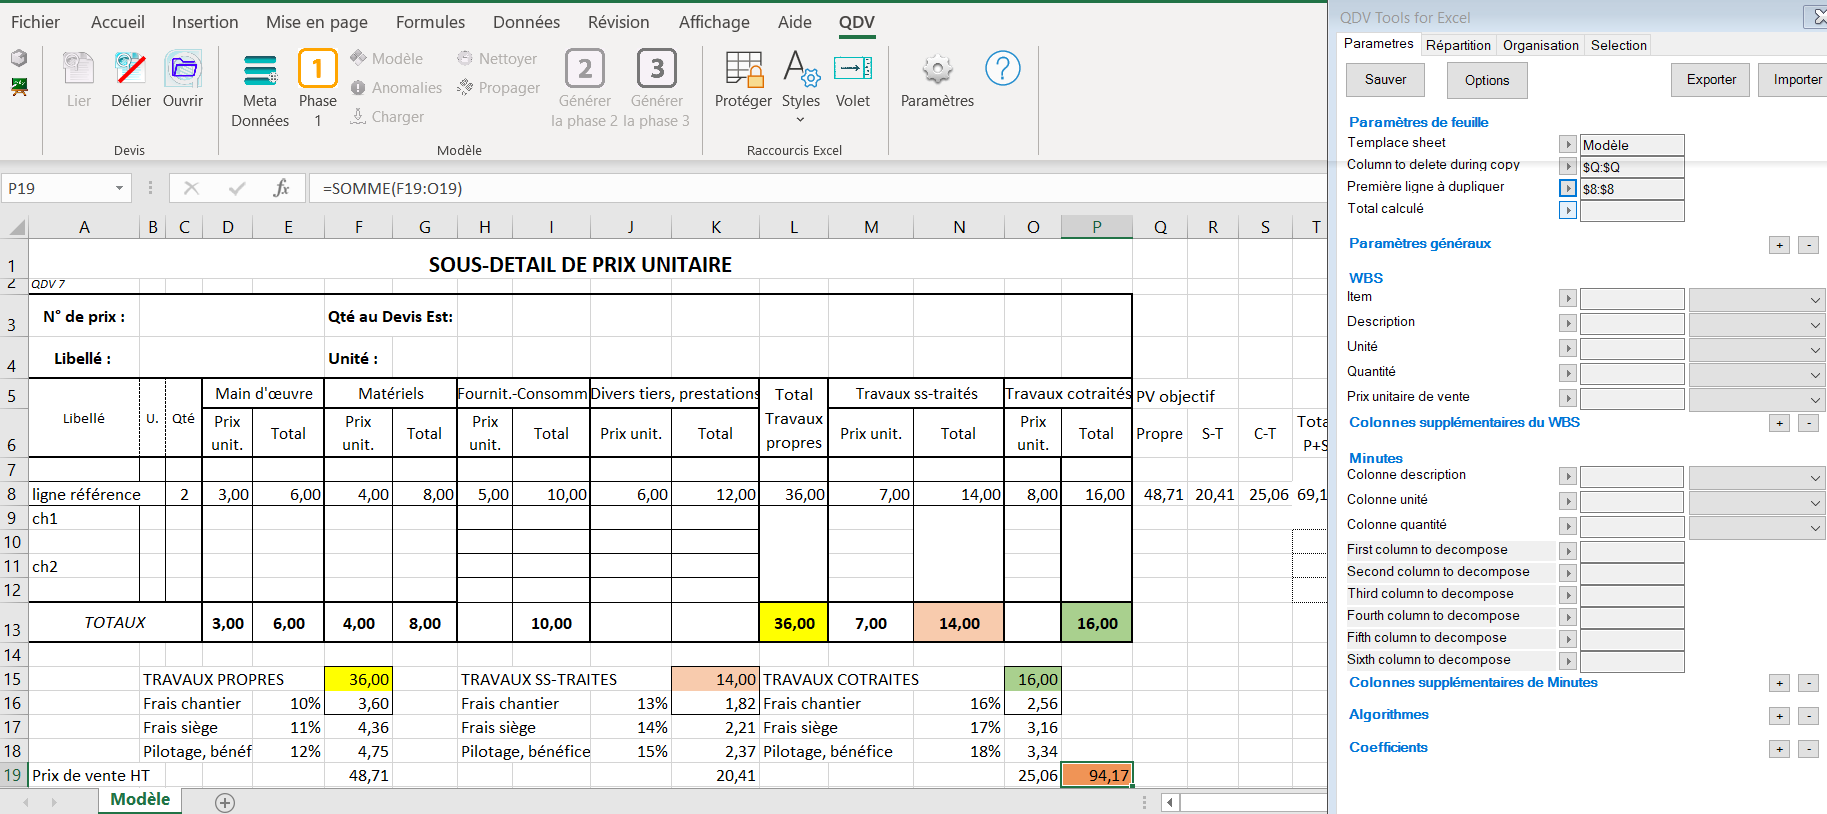Collapse Algorithmes section with minus button

1808,716
